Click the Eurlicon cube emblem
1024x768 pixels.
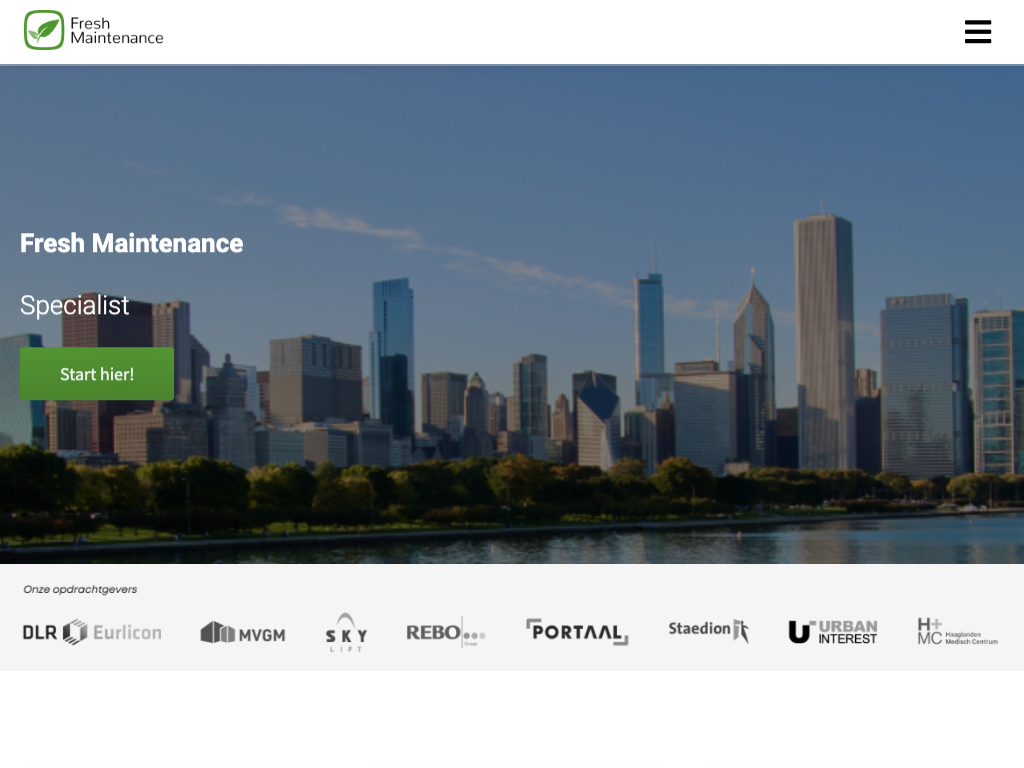point(75,632)
